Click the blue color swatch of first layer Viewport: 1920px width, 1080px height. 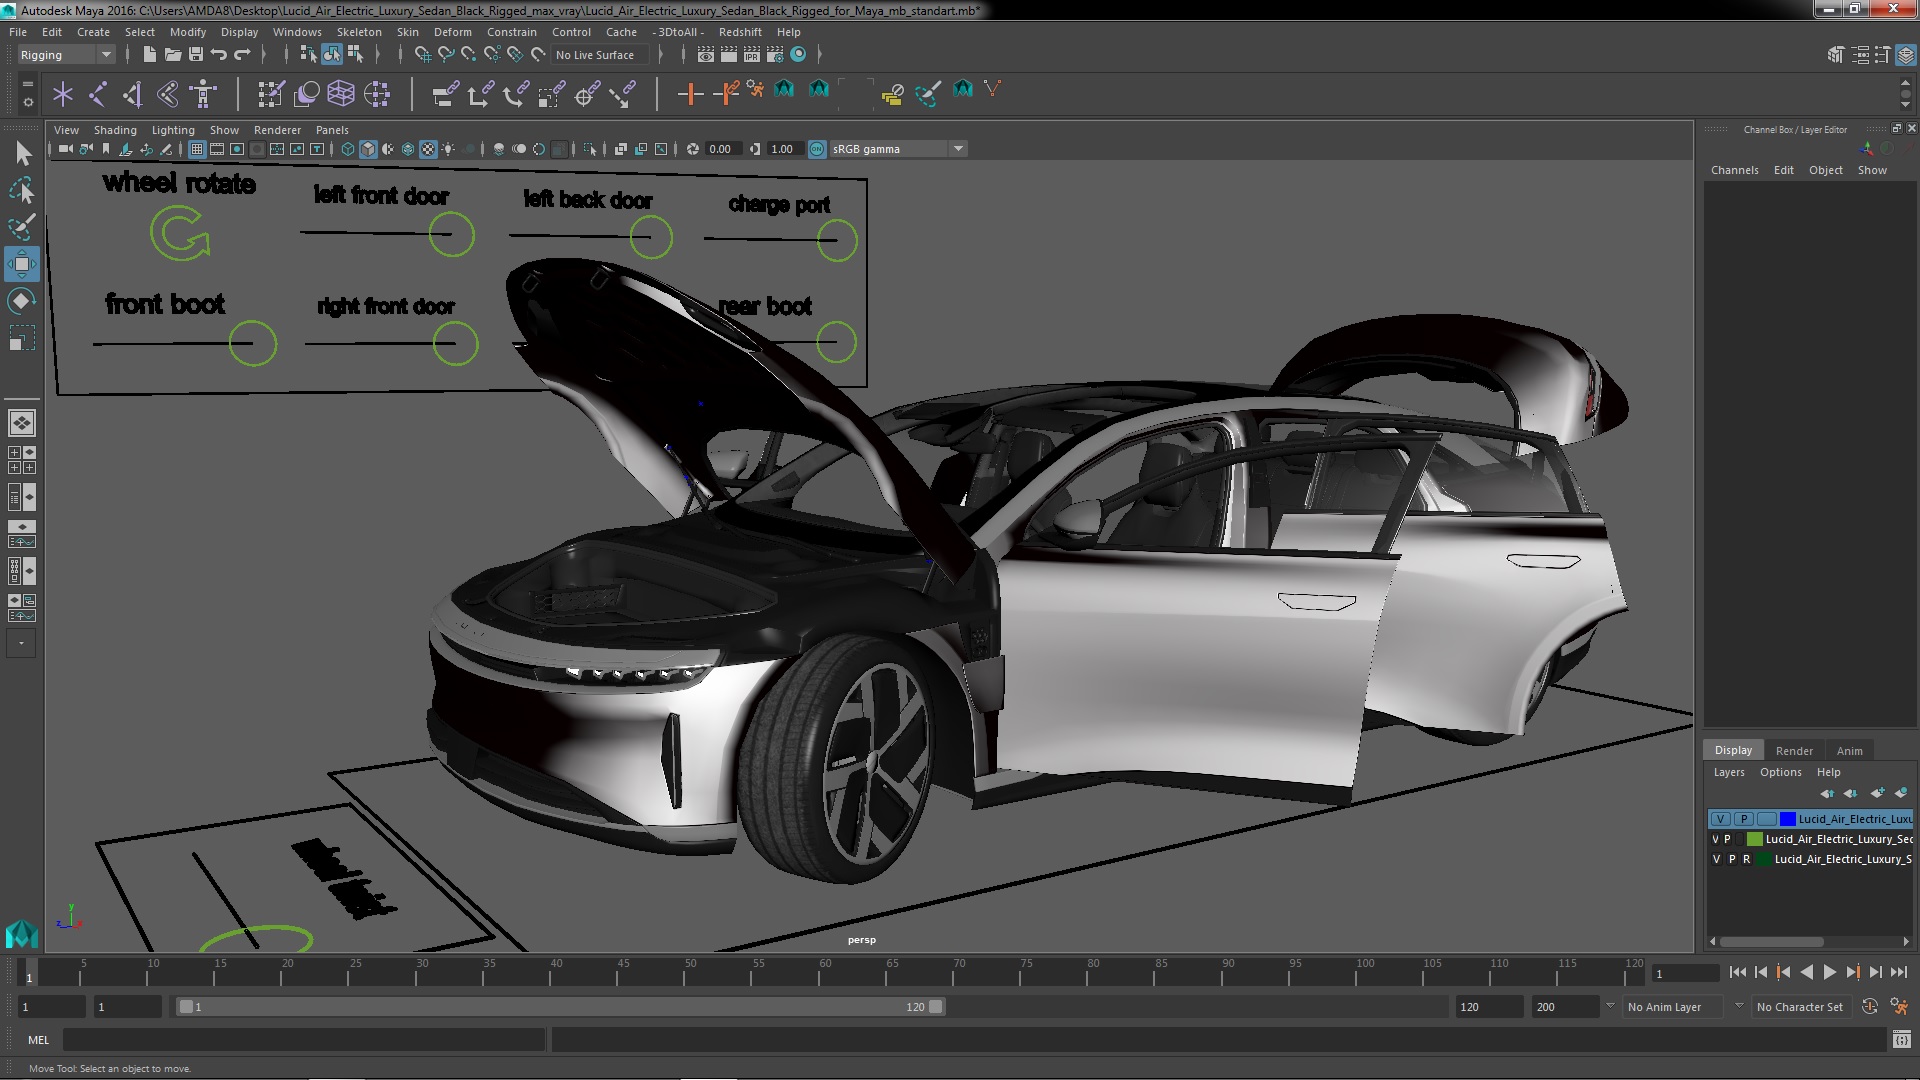click(1788, 819)
